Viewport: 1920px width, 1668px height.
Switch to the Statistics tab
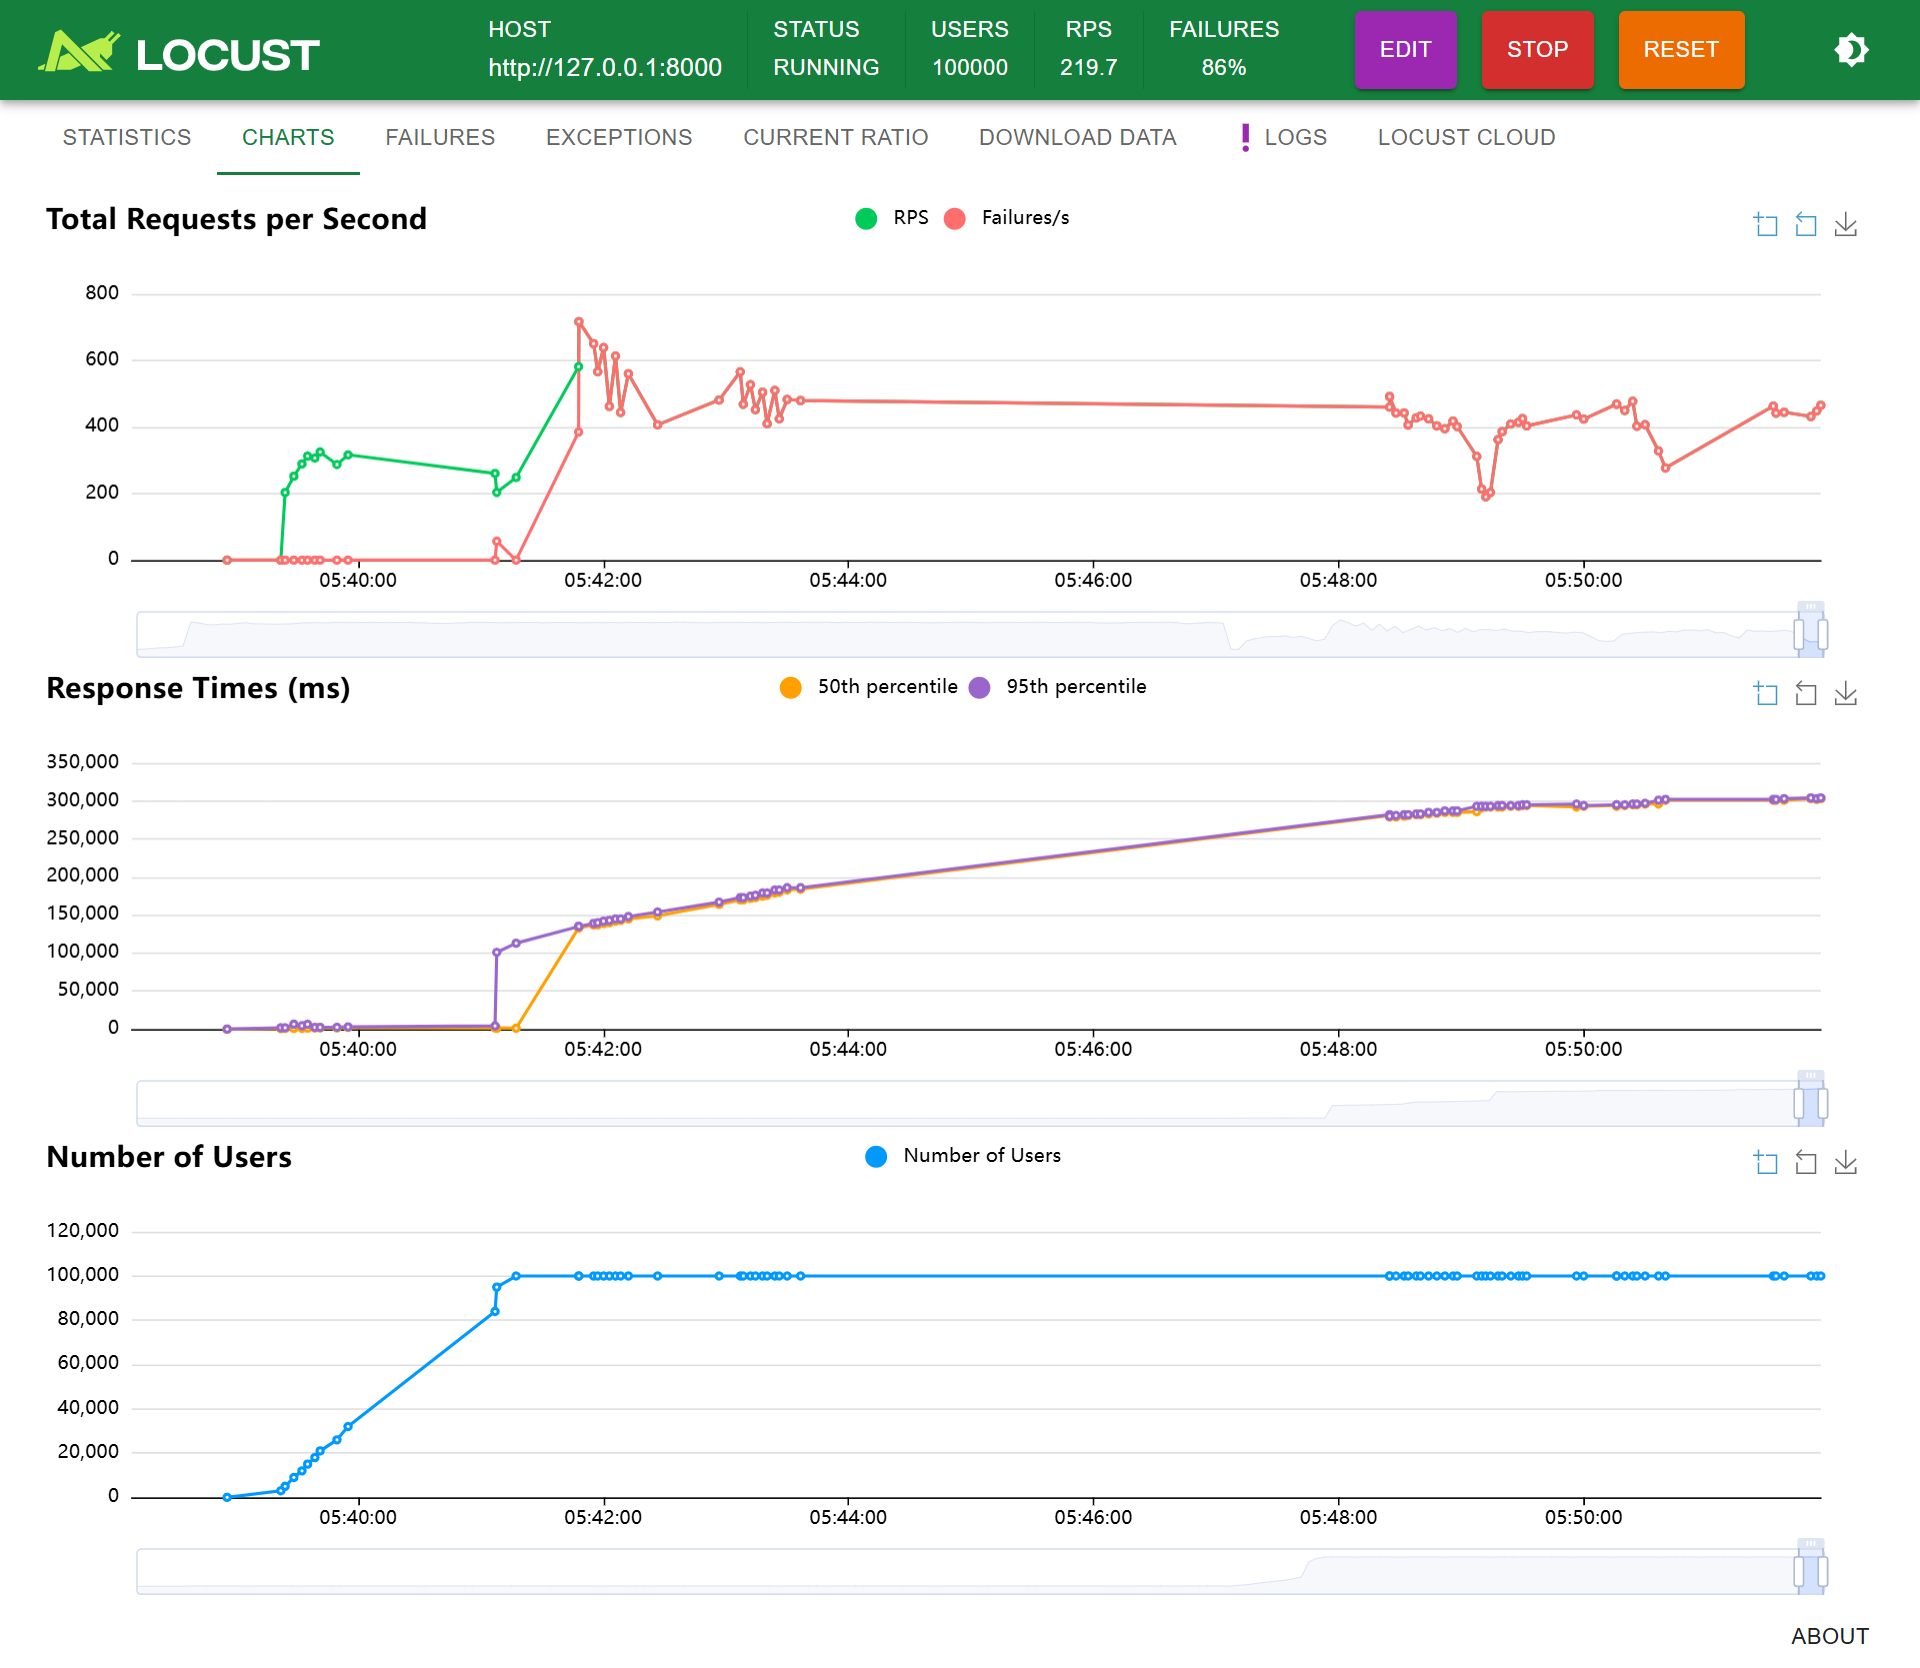click(x=127, y=138)
